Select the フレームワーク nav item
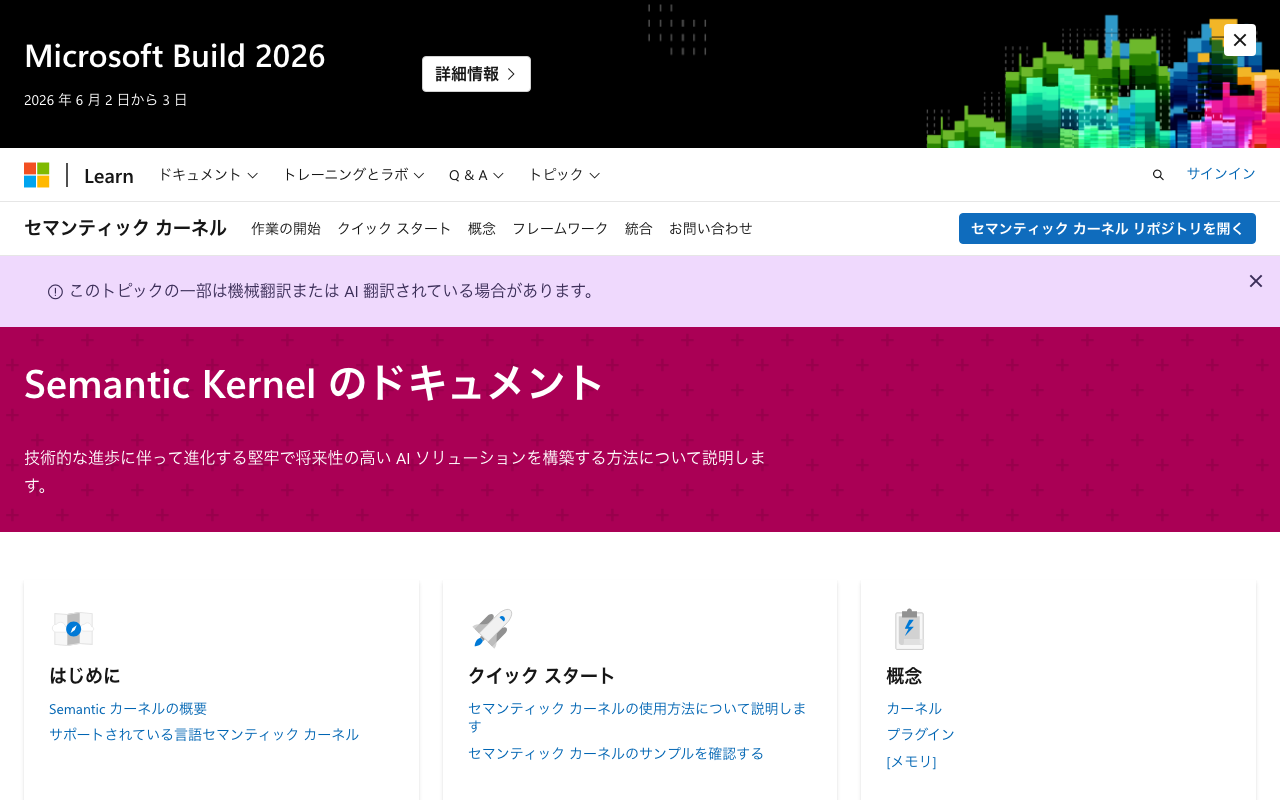Image resolution: width=1280 pixels, height=800 pixels. (x=560, y=228)
